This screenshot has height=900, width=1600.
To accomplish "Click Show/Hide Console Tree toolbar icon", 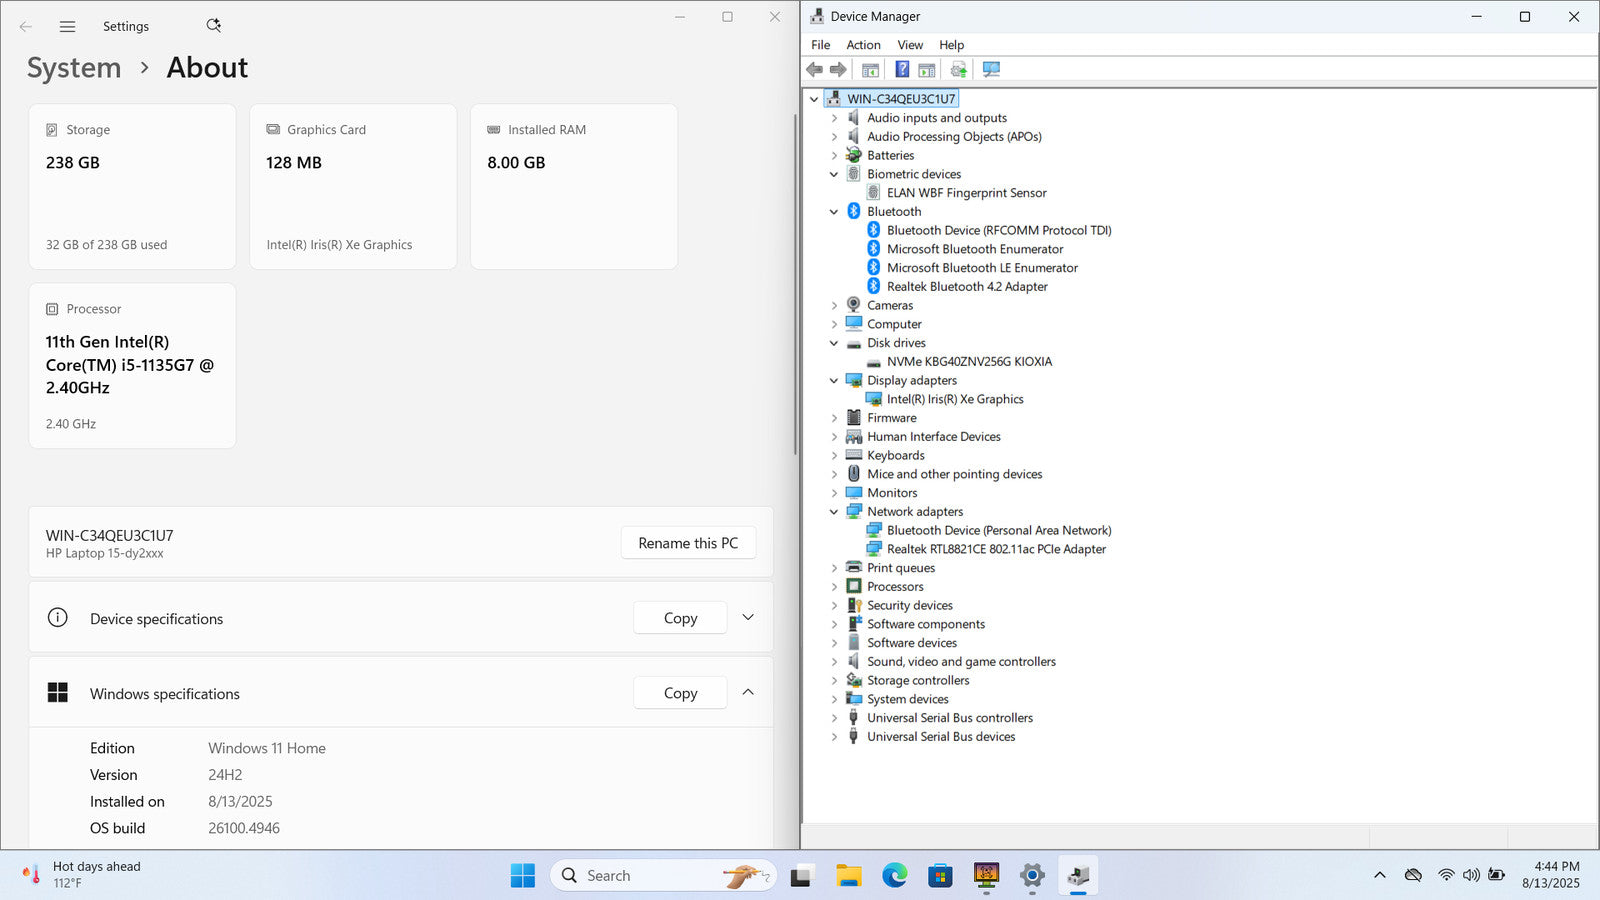I will [x=870, y=69].
